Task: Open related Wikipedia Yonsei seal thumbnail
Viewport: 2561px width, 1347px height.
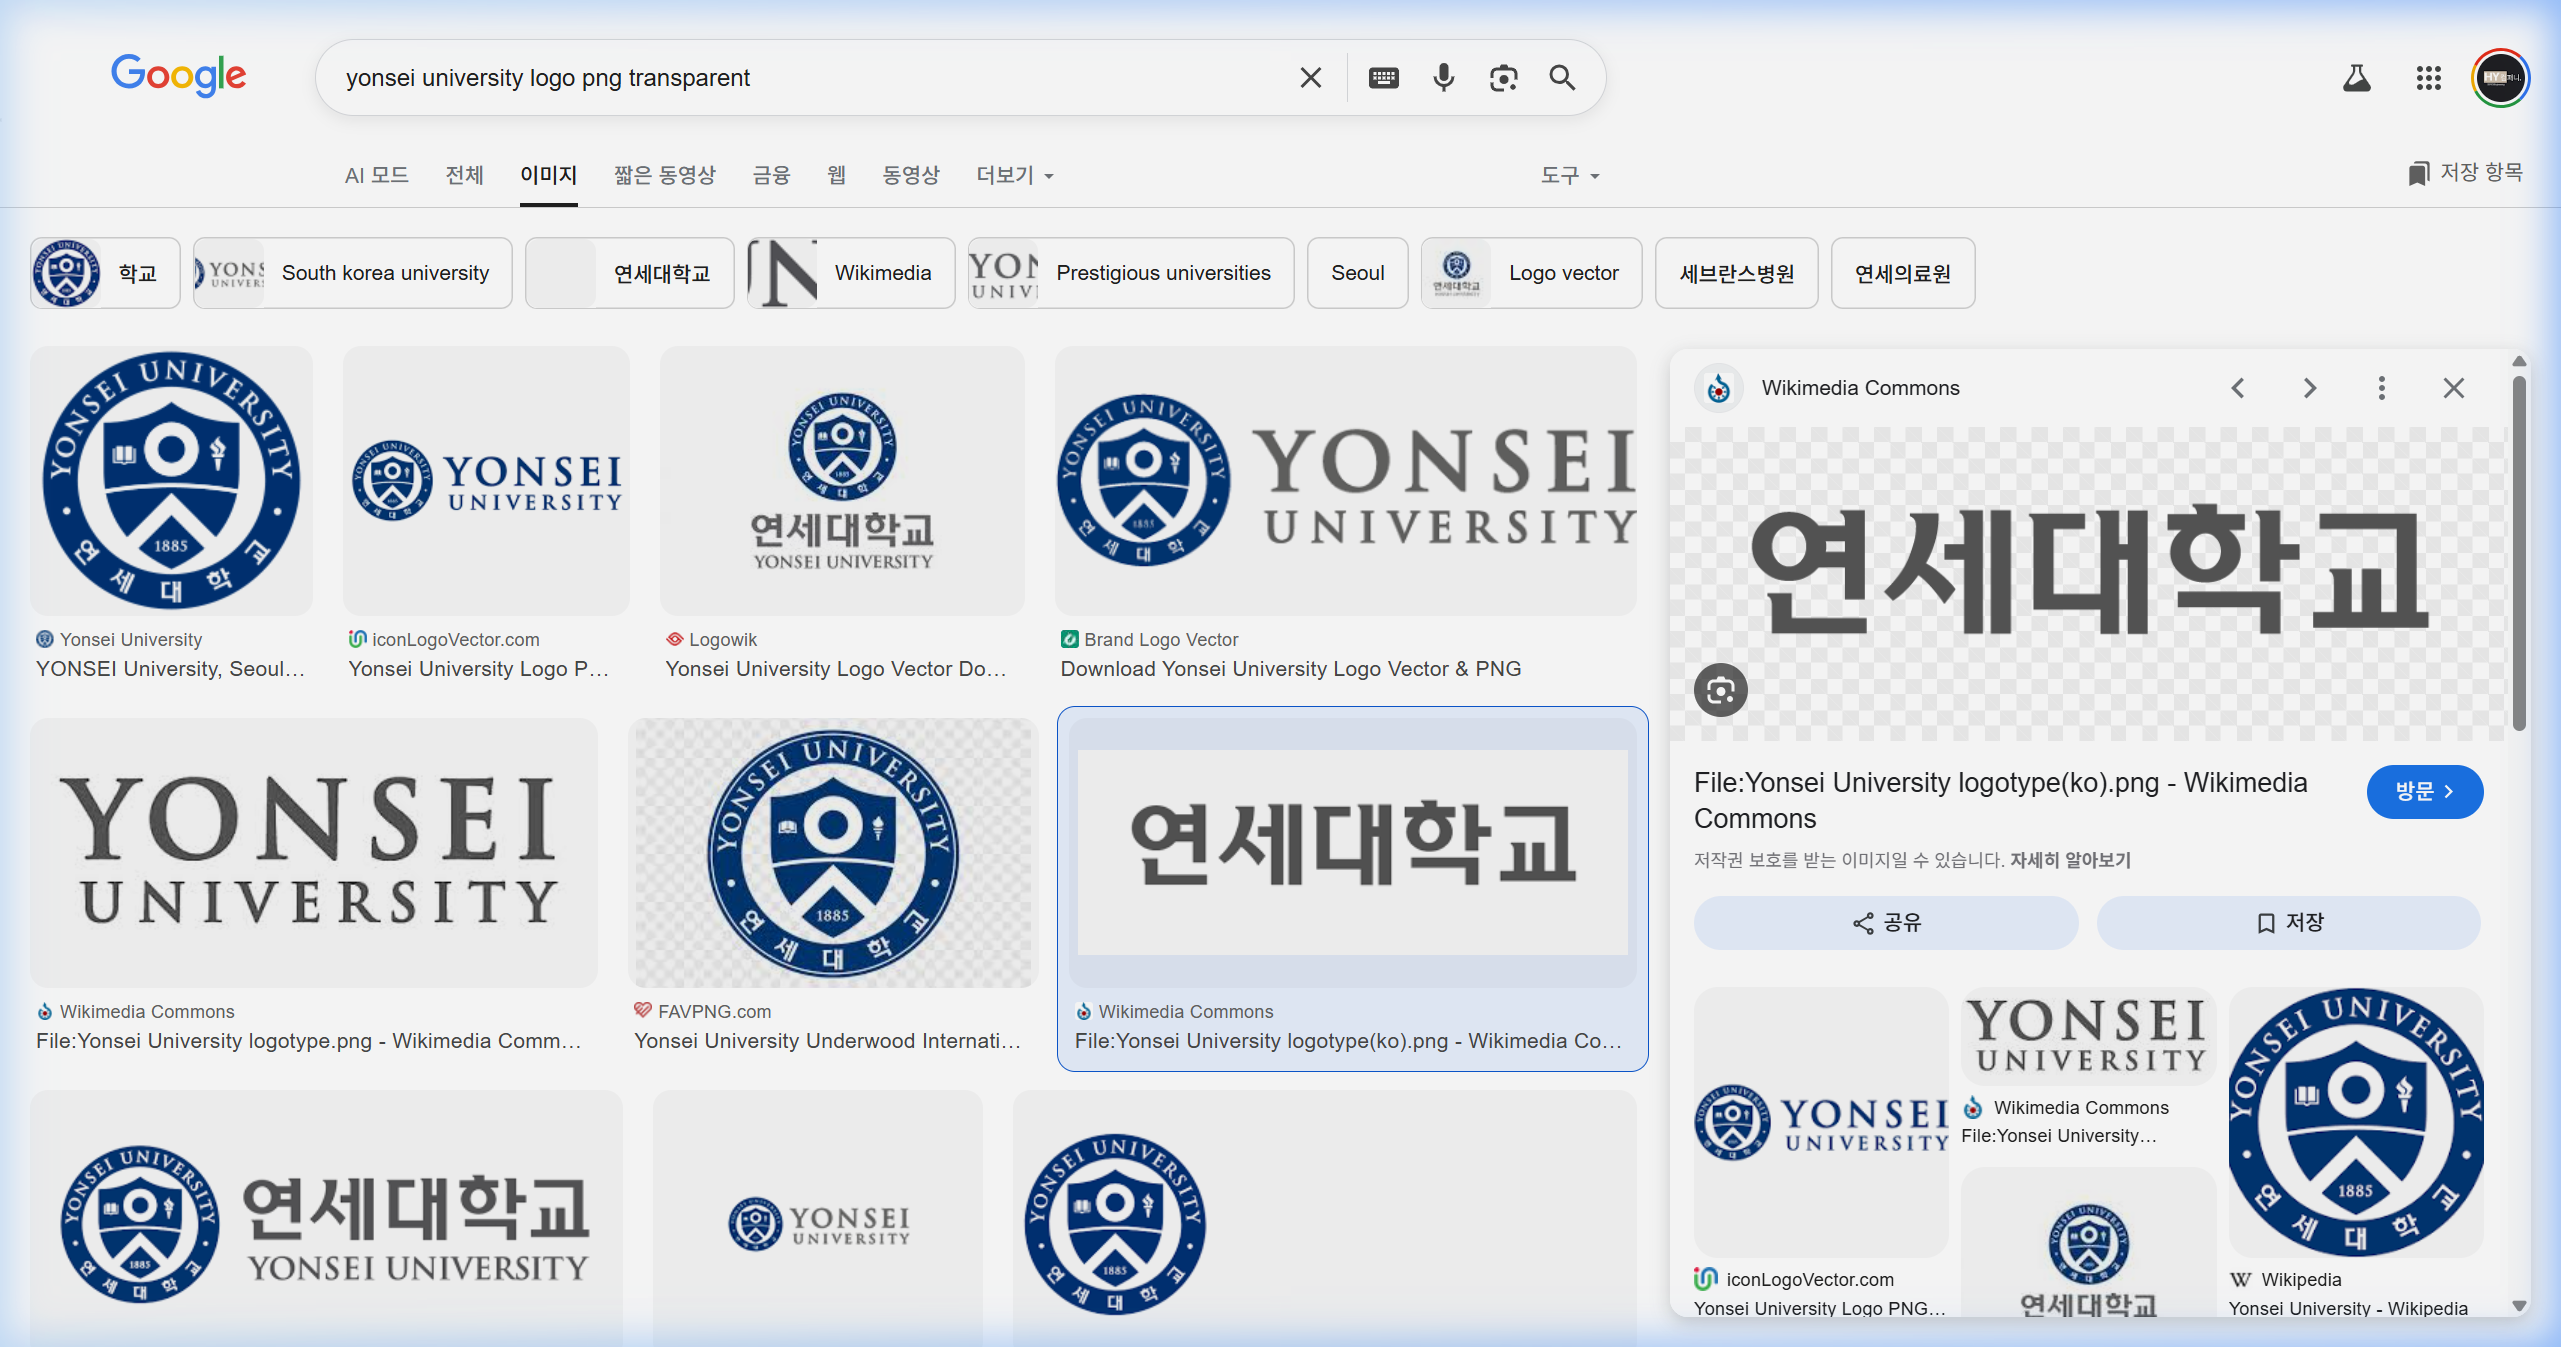Action: coord(2355,1122)
